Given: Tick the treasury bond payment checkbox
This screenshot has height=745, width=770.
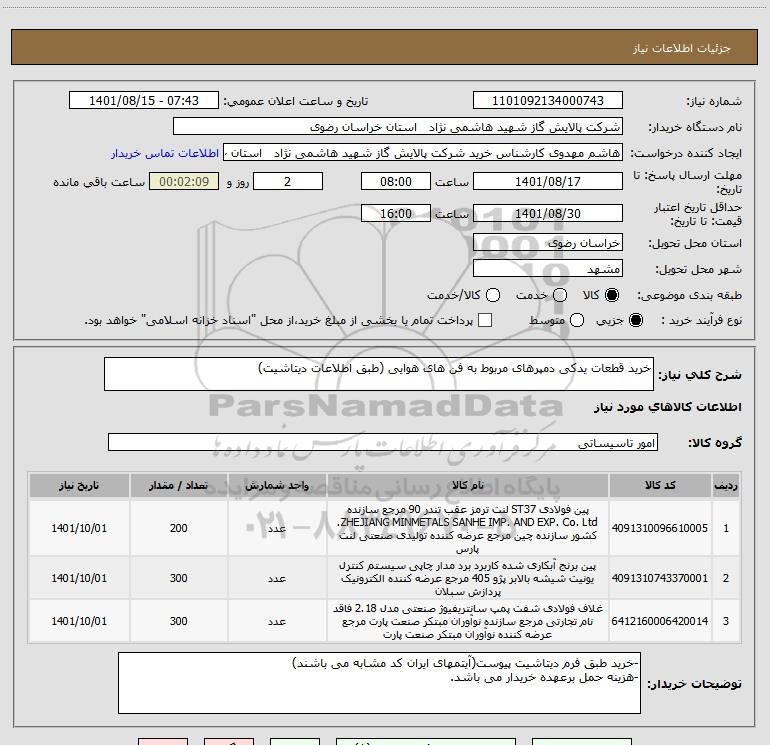Looking at the screenshot, I should coord(485,320).
